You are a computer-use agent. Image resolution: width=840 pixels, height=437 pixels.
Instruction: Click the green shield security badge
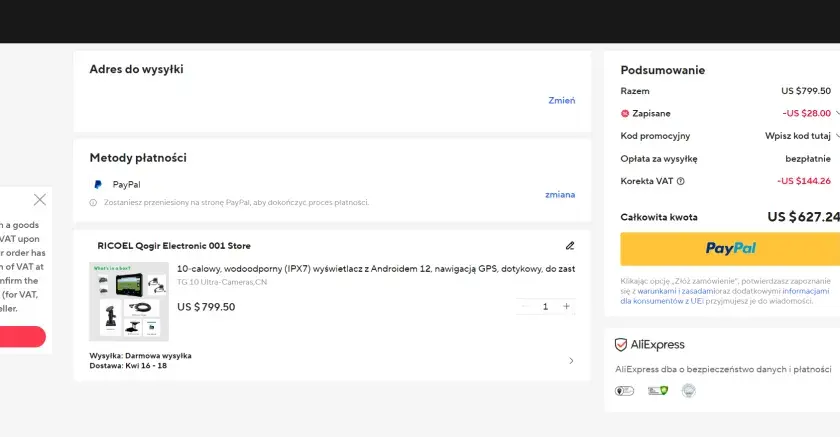pos(658,391)
